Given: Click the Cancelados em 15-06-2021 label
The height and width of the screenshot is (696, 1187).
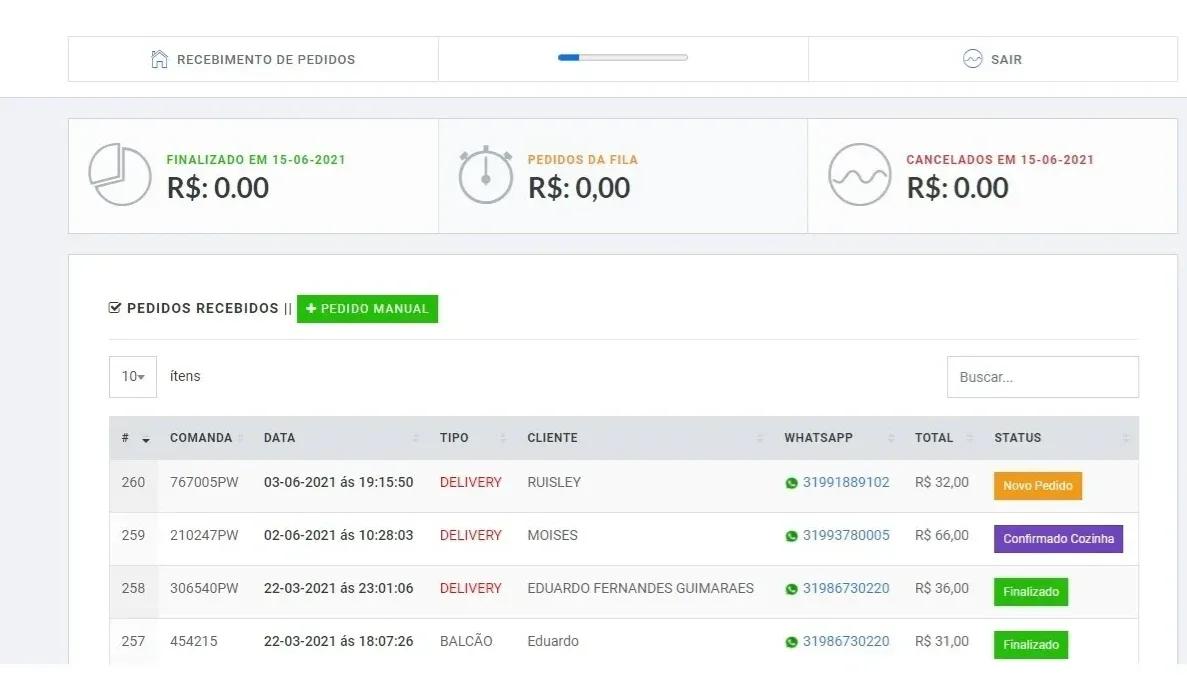Looking at the screenshot, I should tap(1000, 160).
